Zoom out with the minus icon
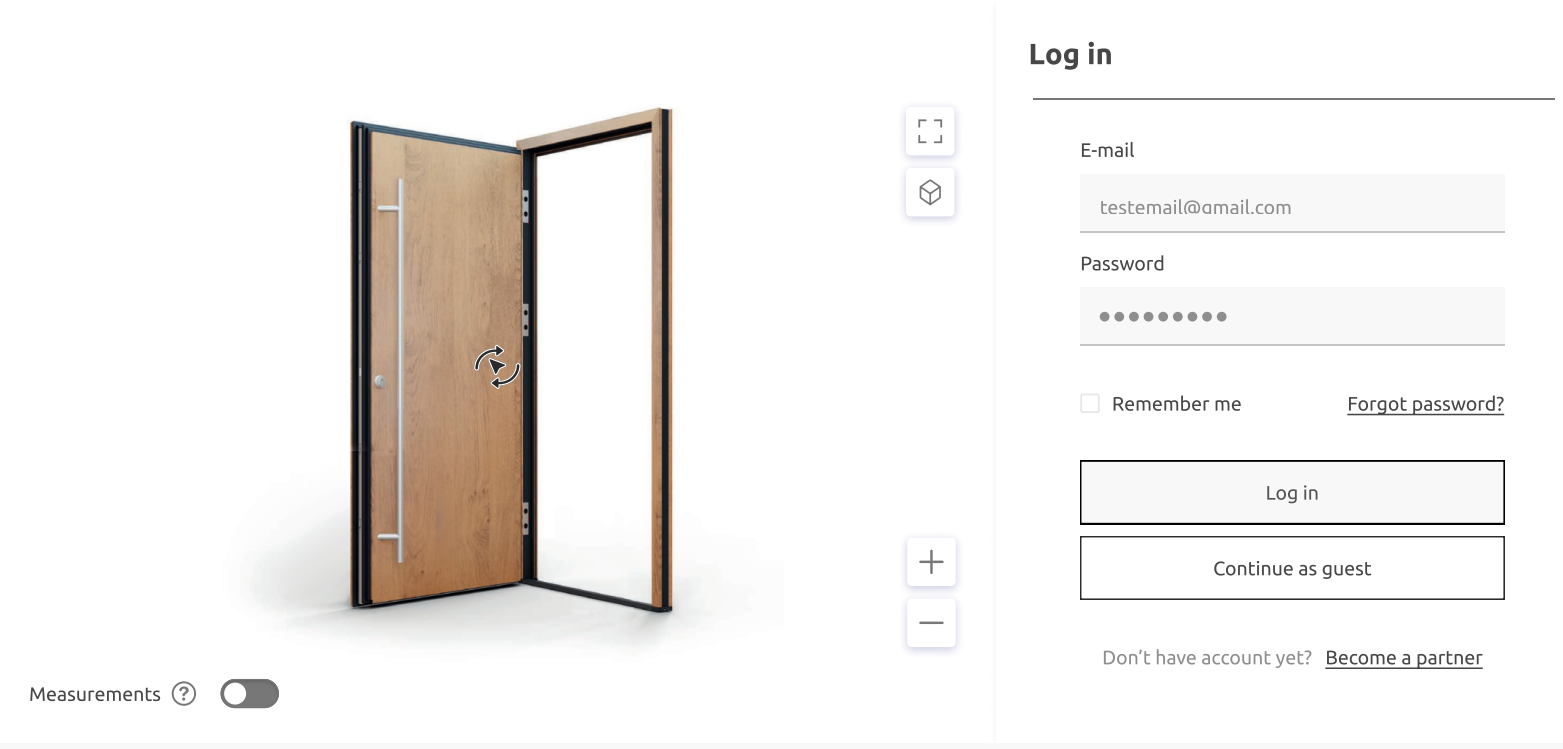 (x=931, y=623)
